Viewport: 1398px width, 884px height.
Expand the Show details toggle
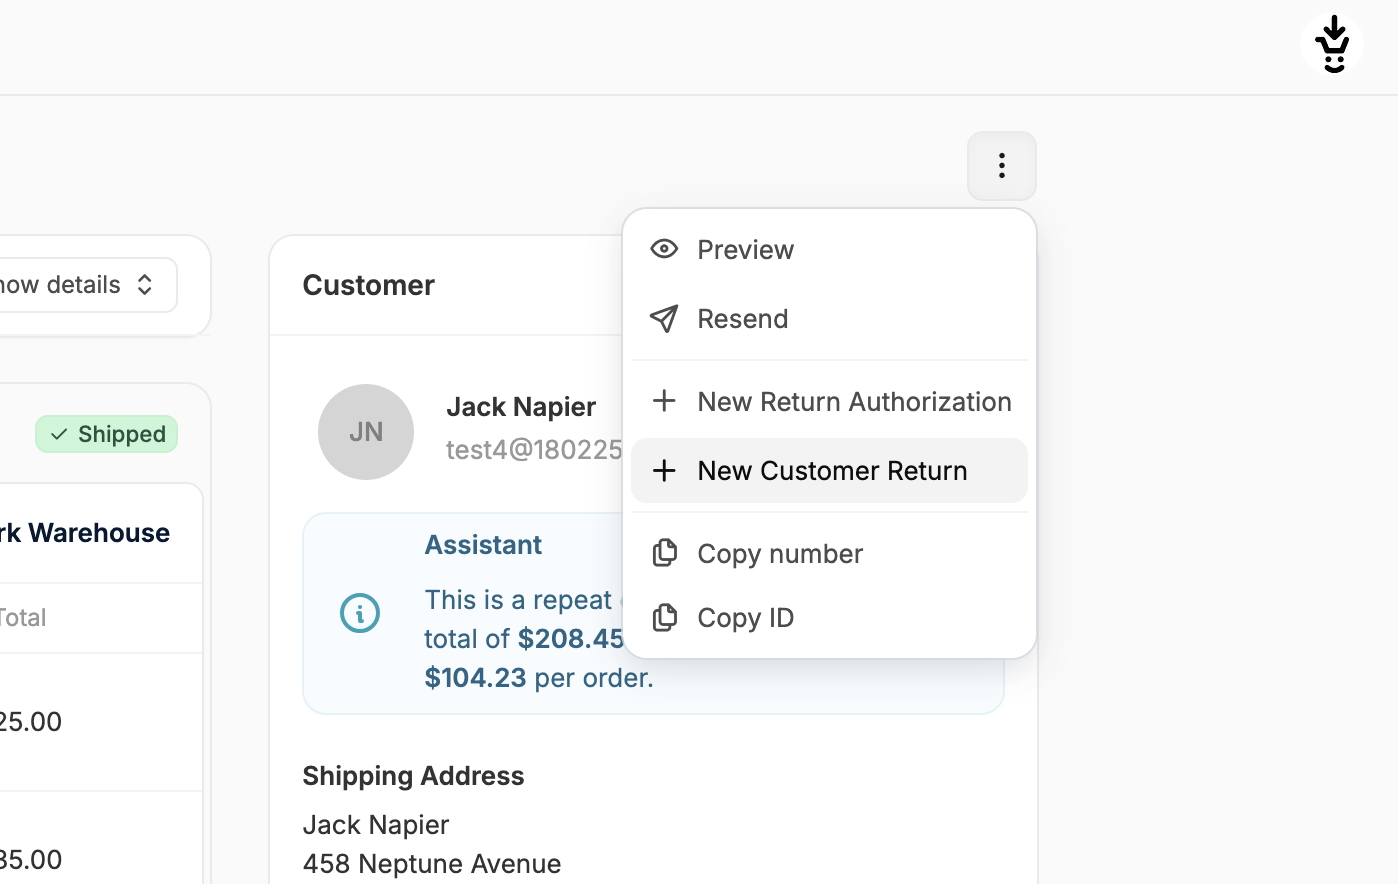pos(80,285)
